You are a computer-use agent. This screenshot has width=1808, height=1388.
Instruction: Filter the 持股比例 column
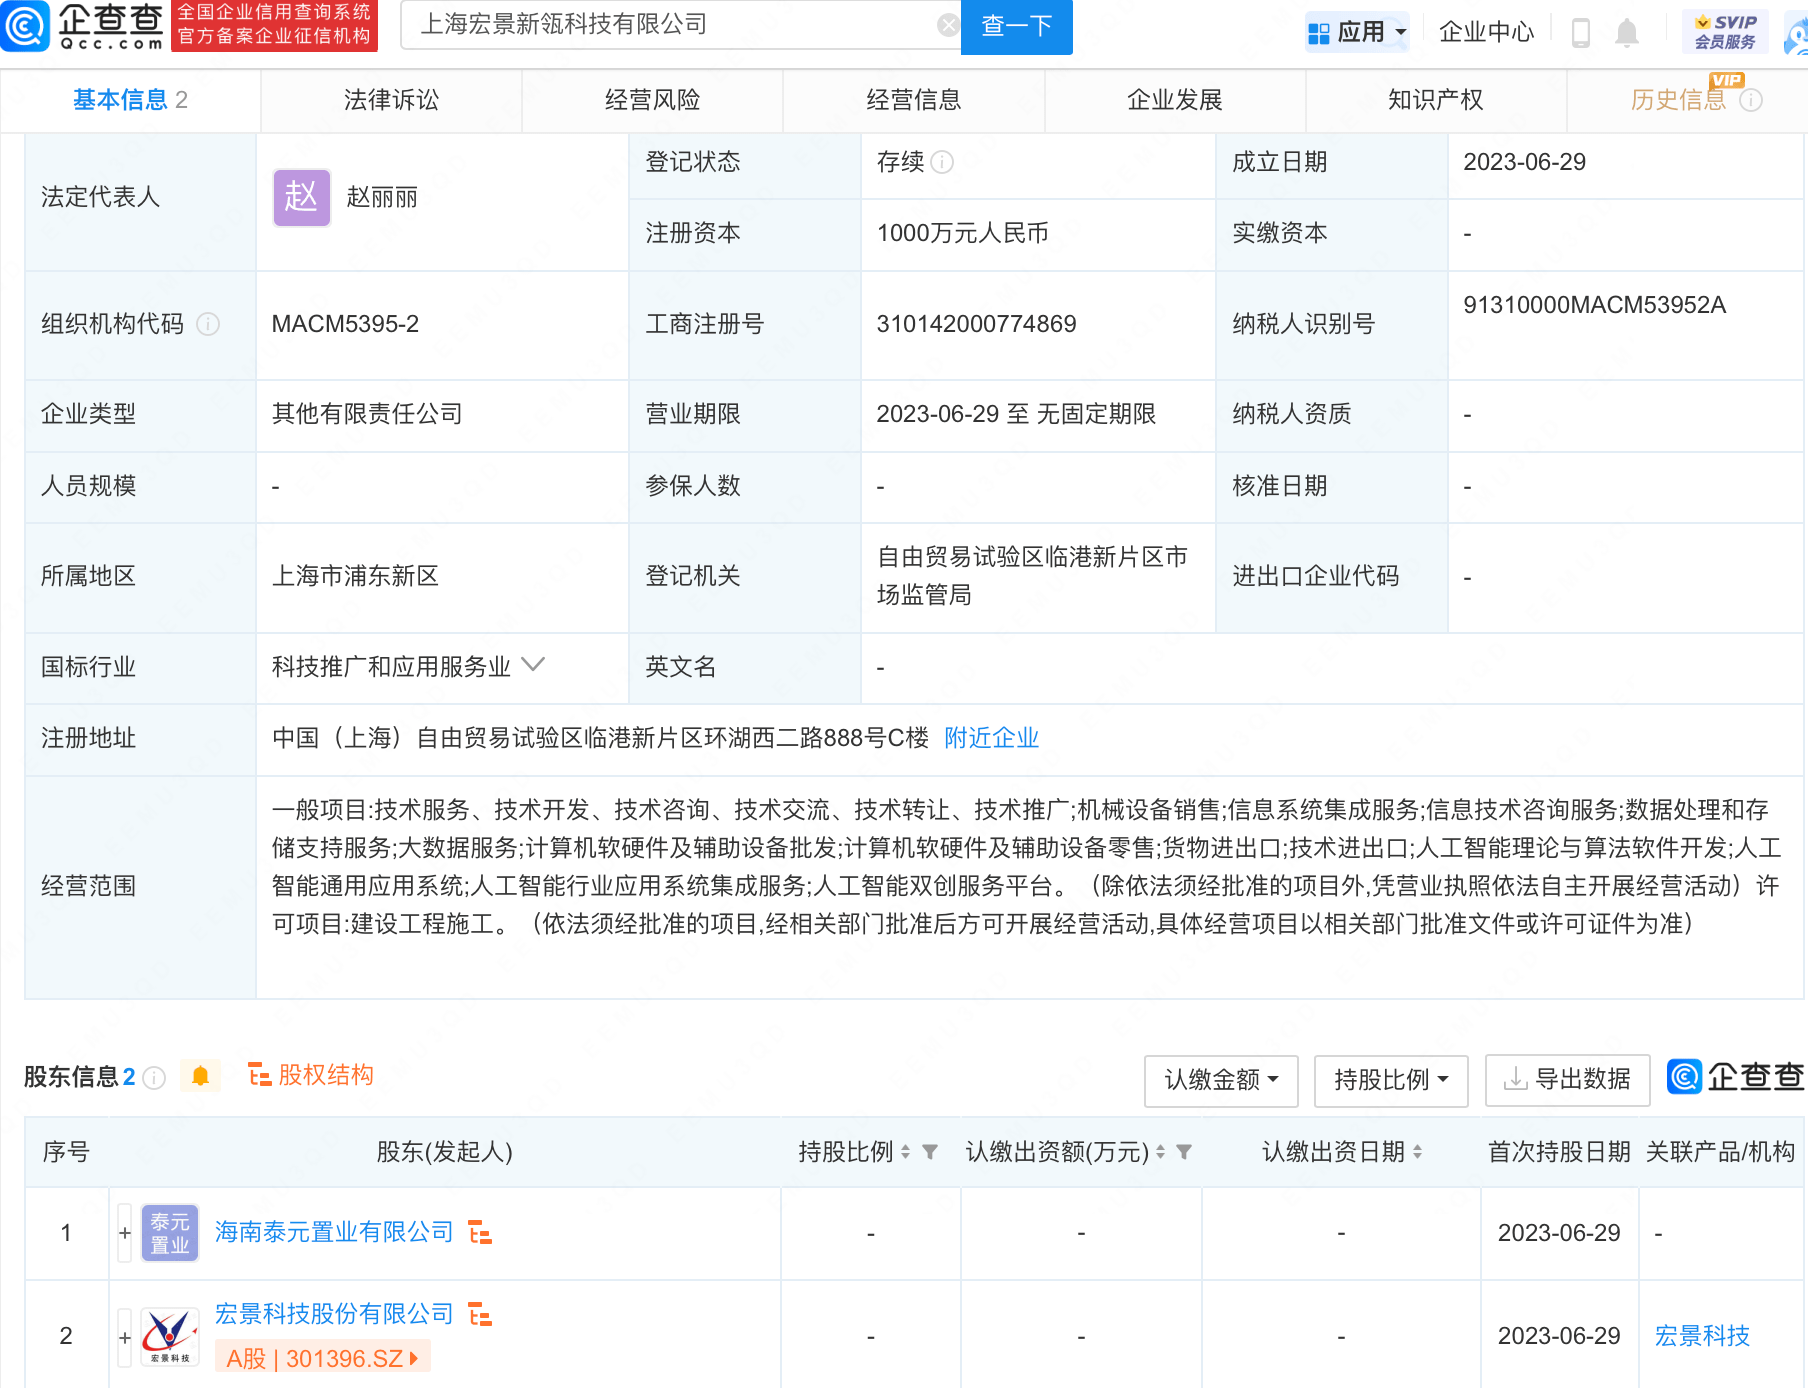(x=930, y=1152)
